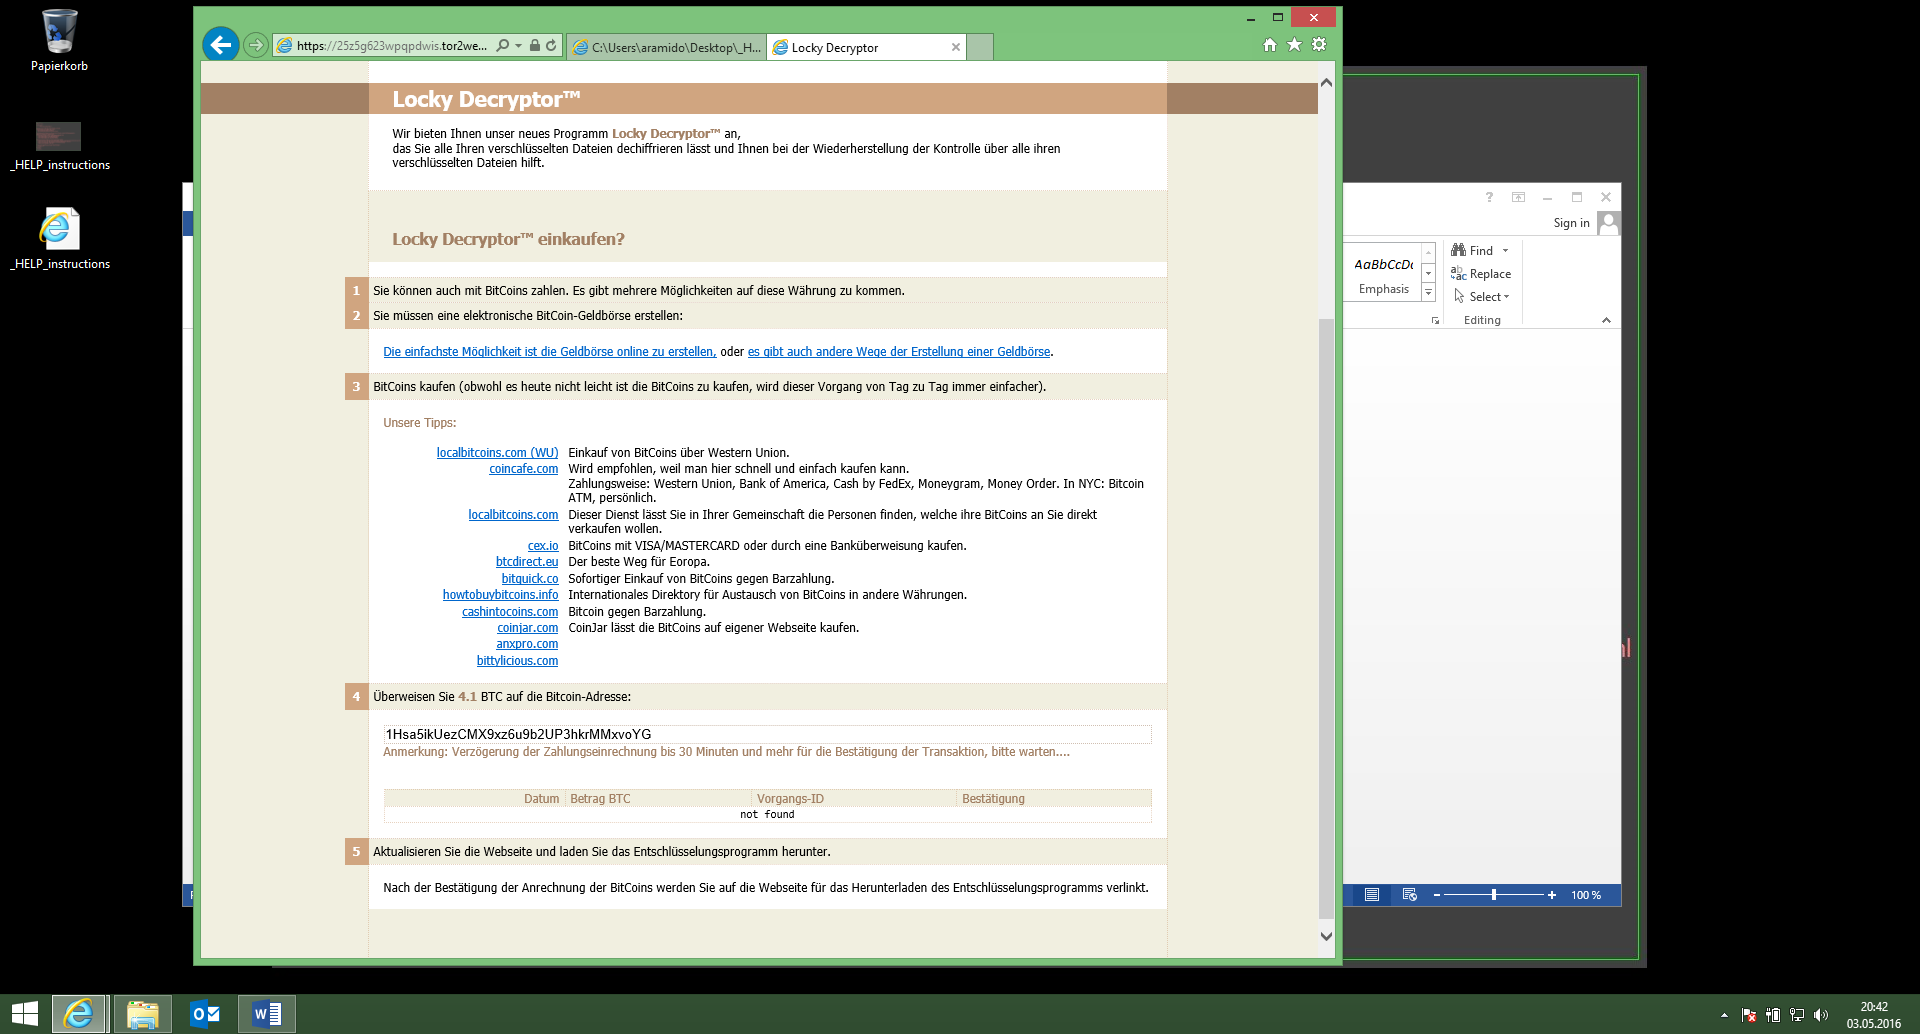Click the Word zoom slider handle
The width and height of the screenshot is (1920, 1034).
pyautogui.click(x=1494, y=895)
